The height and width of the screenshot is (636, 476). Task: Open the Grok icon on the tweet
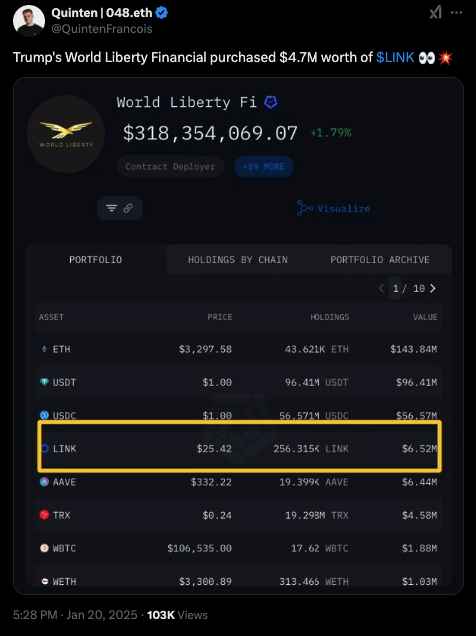click(435, 13)
